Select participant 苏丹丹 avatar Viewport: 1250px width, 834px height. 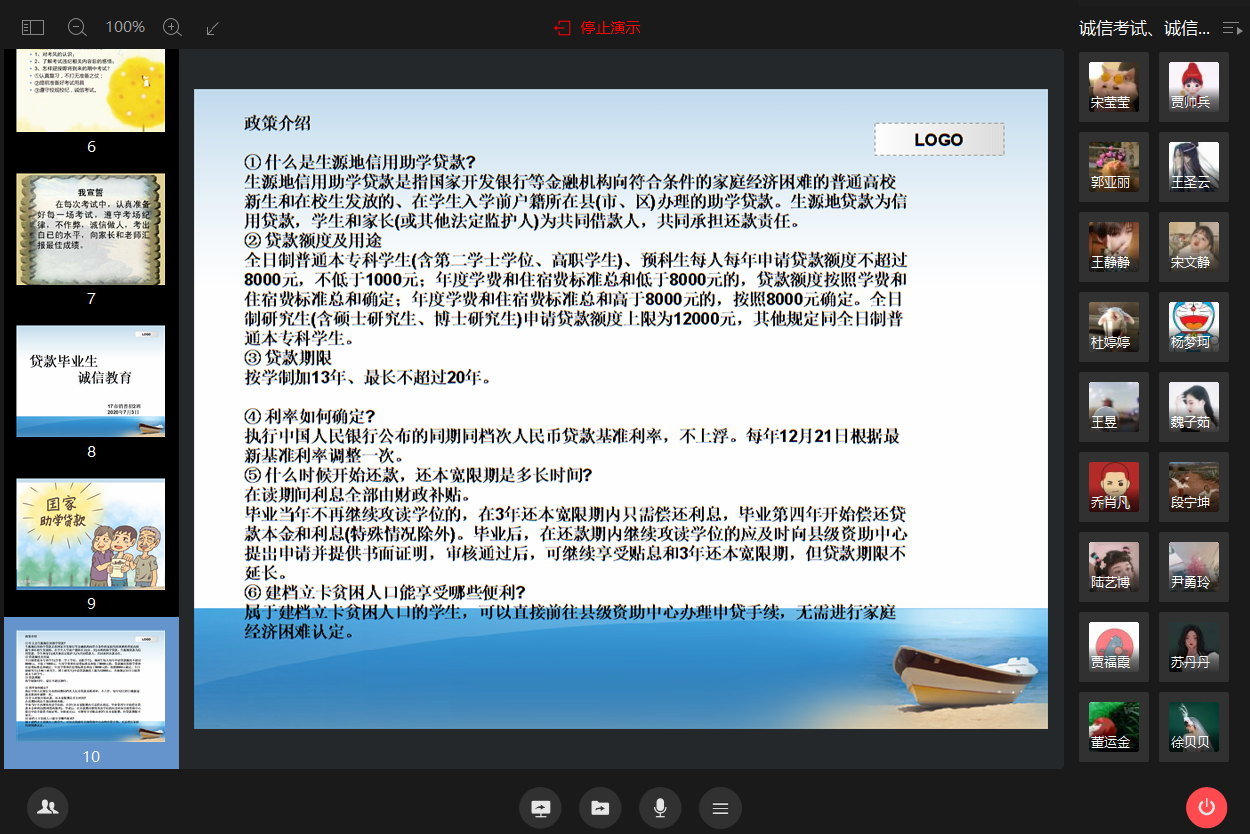(1194, 647)
